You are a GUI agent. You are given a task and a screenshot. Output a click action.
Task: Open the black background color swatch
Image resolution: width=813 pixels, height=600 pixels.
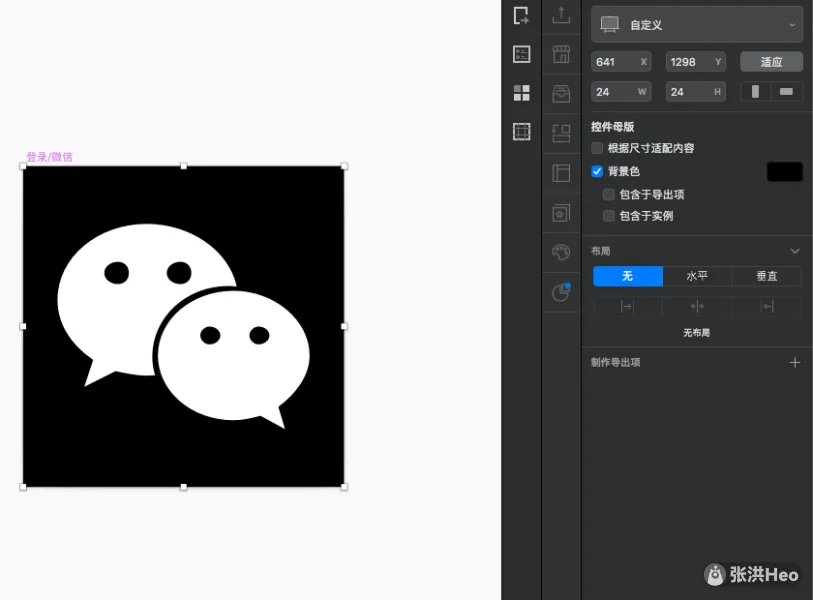tap(784, 172)
